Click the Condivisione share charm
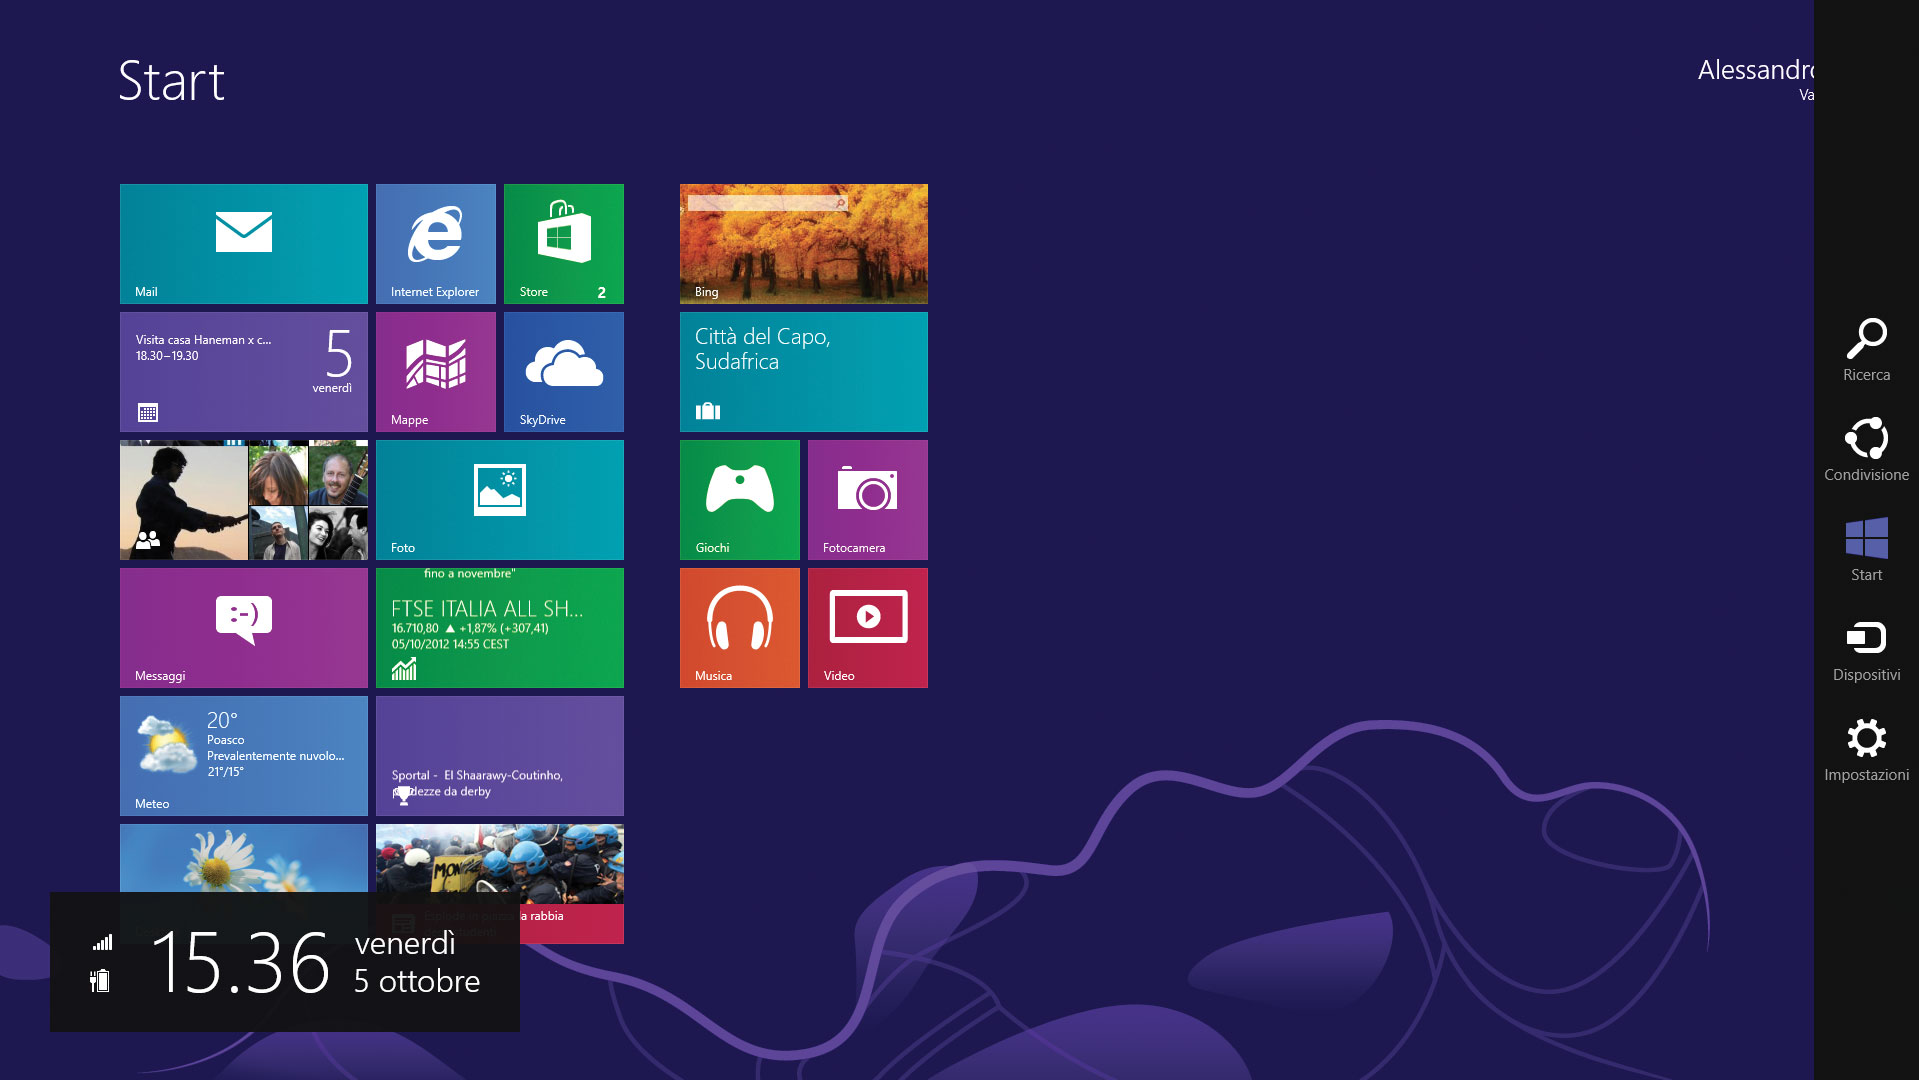Viewport: 1919px width, 1080px height. tap(1866, 450)
